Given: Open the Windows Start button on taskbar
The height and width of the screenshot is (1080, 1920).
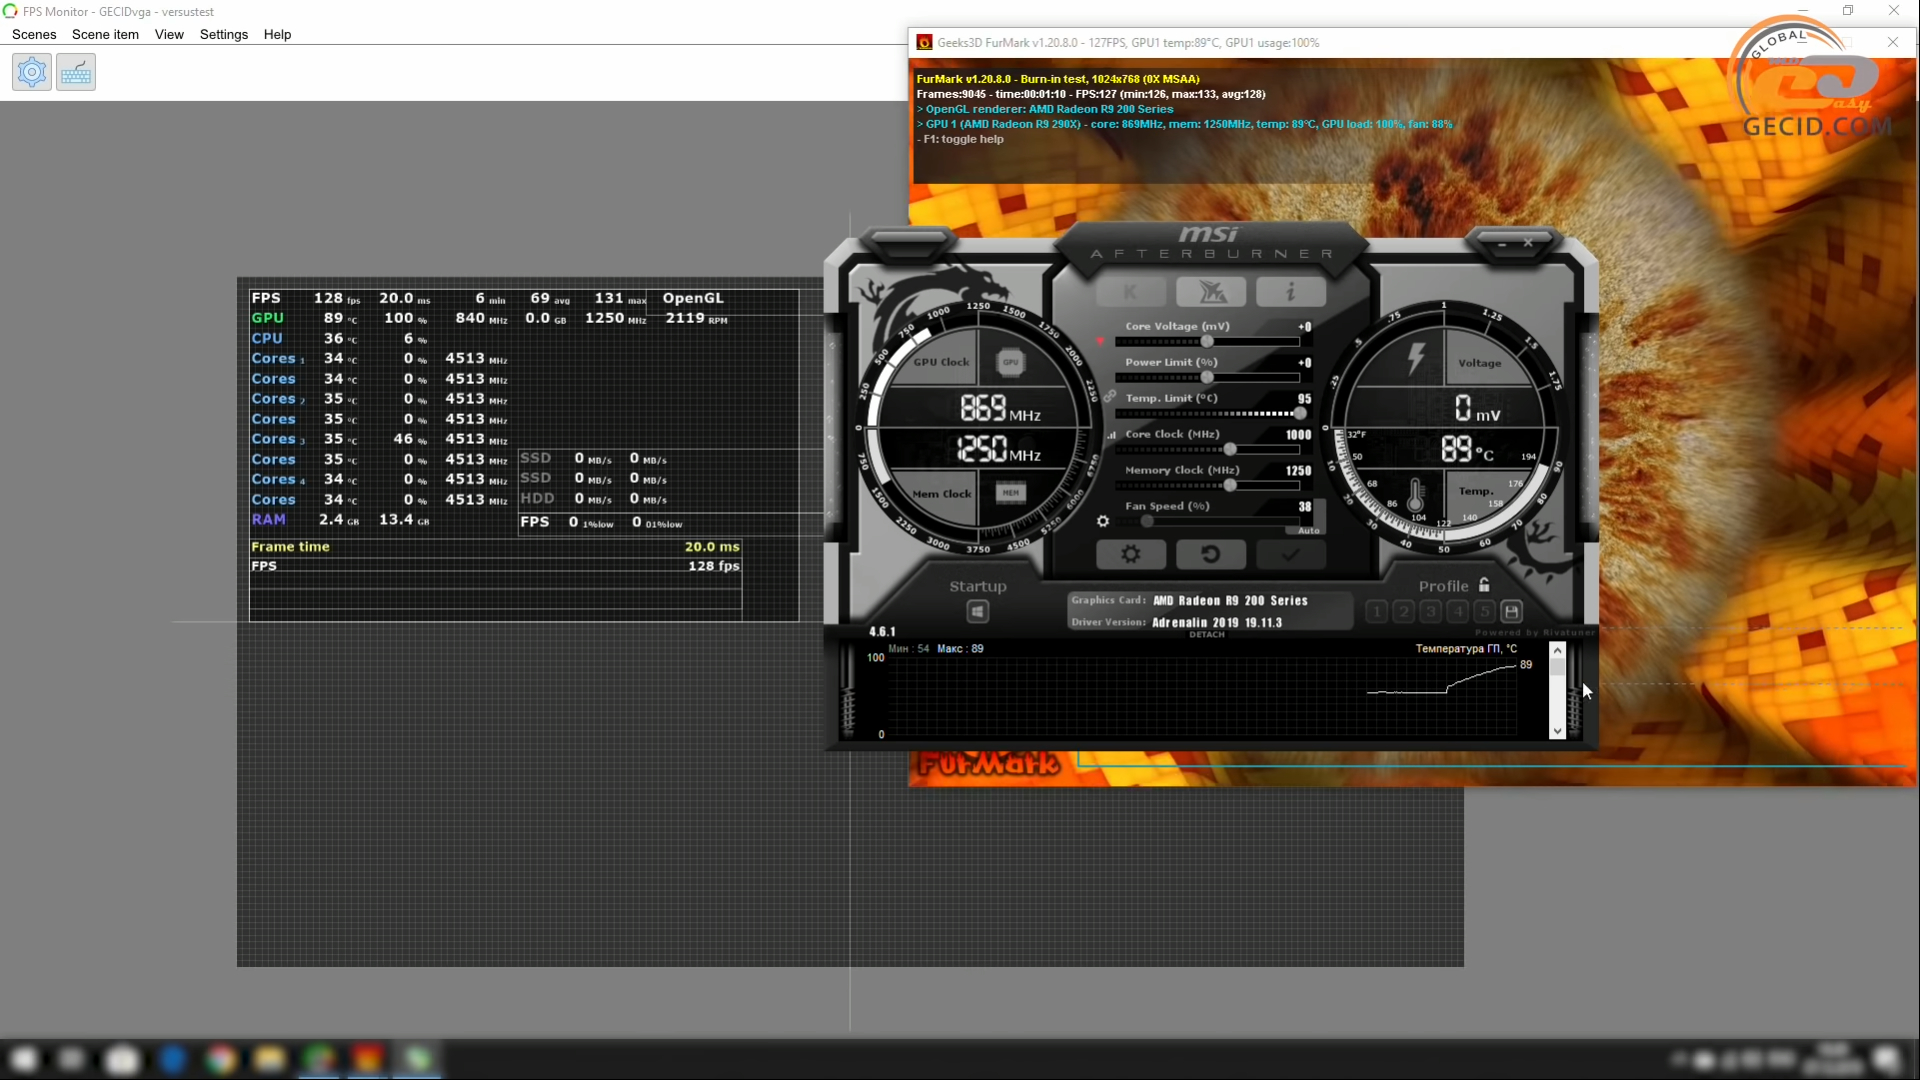Looking at the screenshot, I should tap(24, 1059).
